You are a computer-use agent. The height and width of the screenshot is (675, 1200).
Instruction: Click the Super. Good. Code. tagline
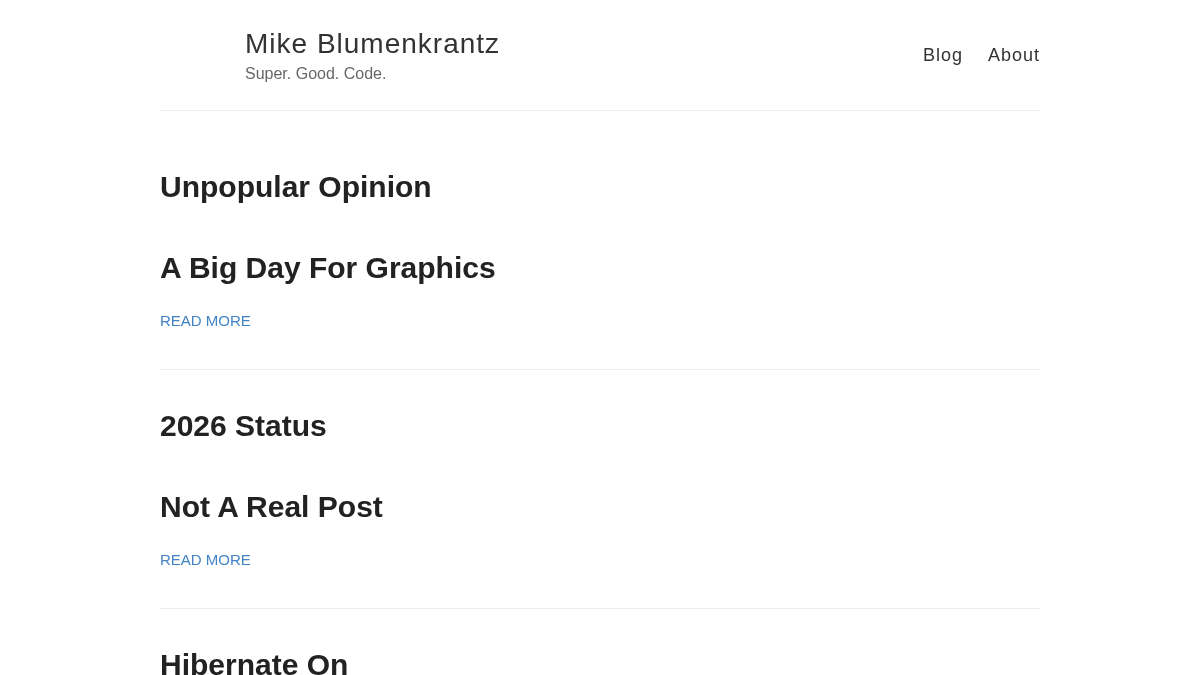click(x=315, y=74)
